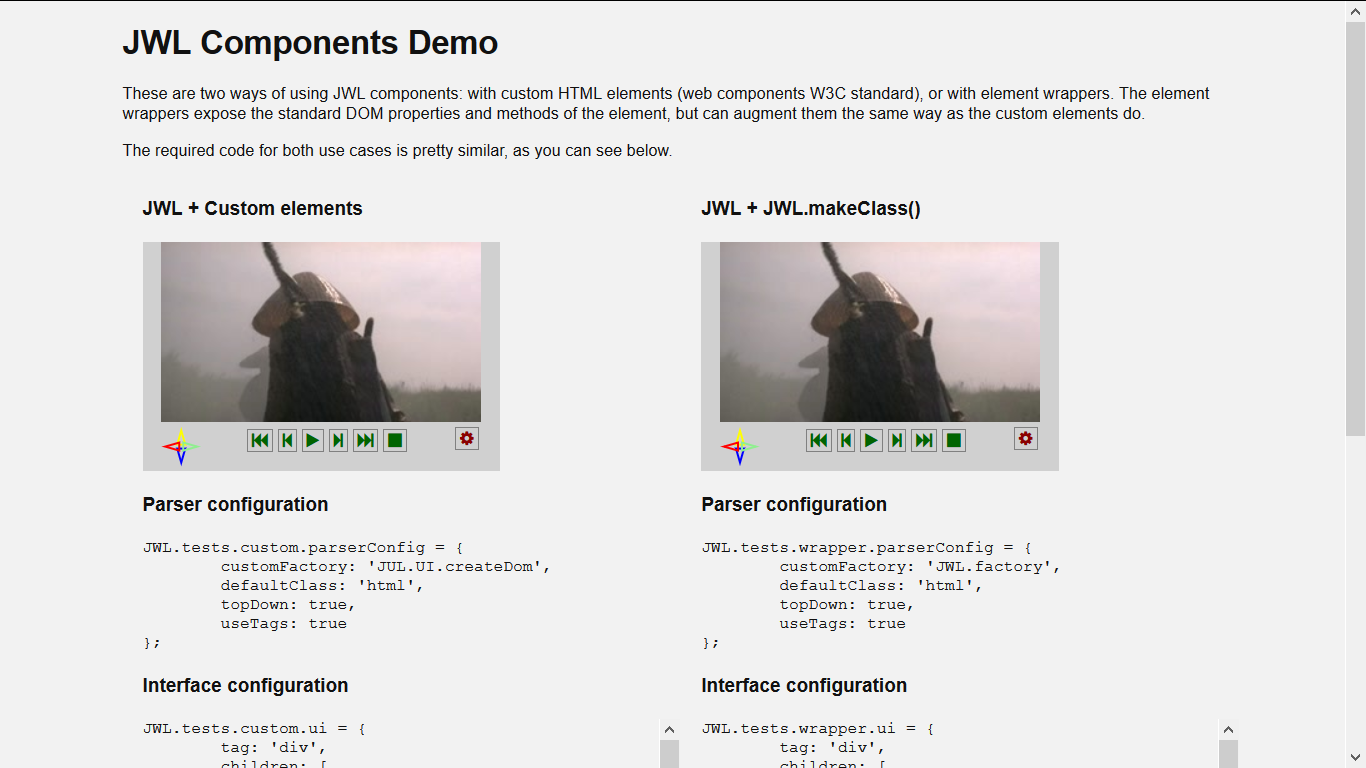Skip to start in the right player
This screenshot has height=768, width=1366.
(x=819, y=439)
